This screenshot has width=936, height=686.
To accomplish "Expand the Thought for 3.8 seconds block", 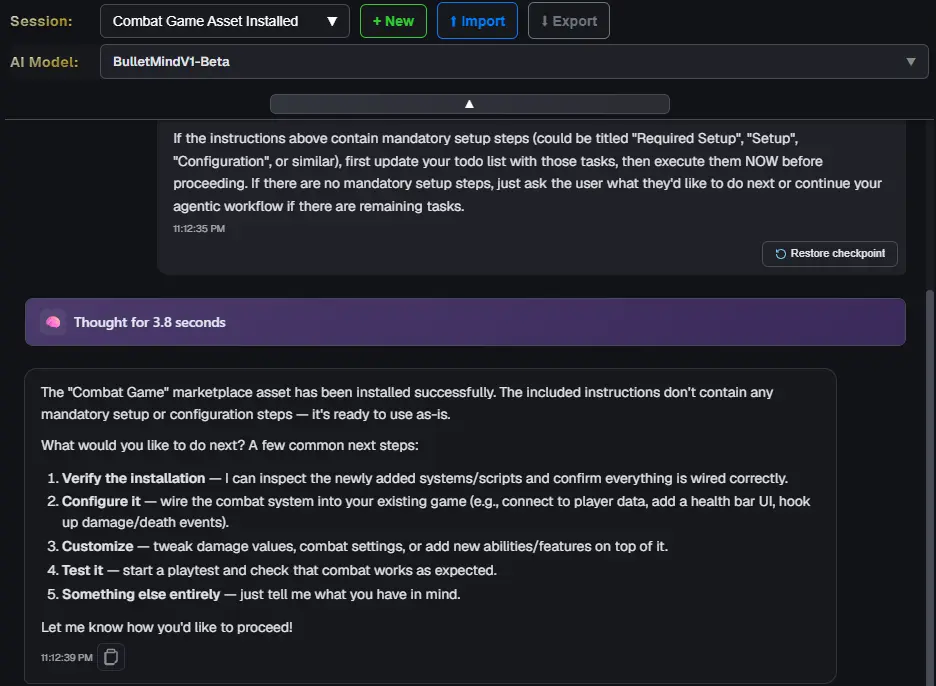I will [x=465, y=322].
